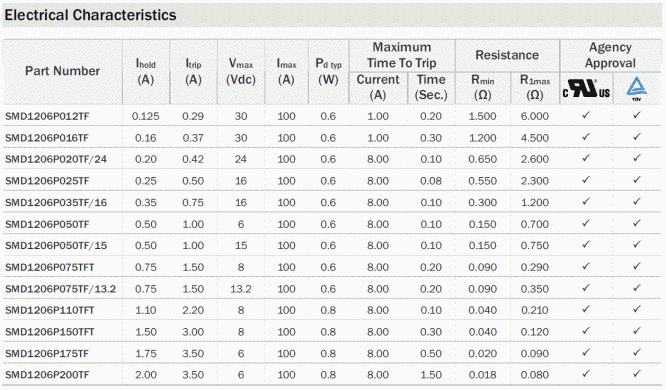Select part number SMD1206P150TFT
This screenshot has width=666, height=390.
pyautogui.click(x=50, y=332)
